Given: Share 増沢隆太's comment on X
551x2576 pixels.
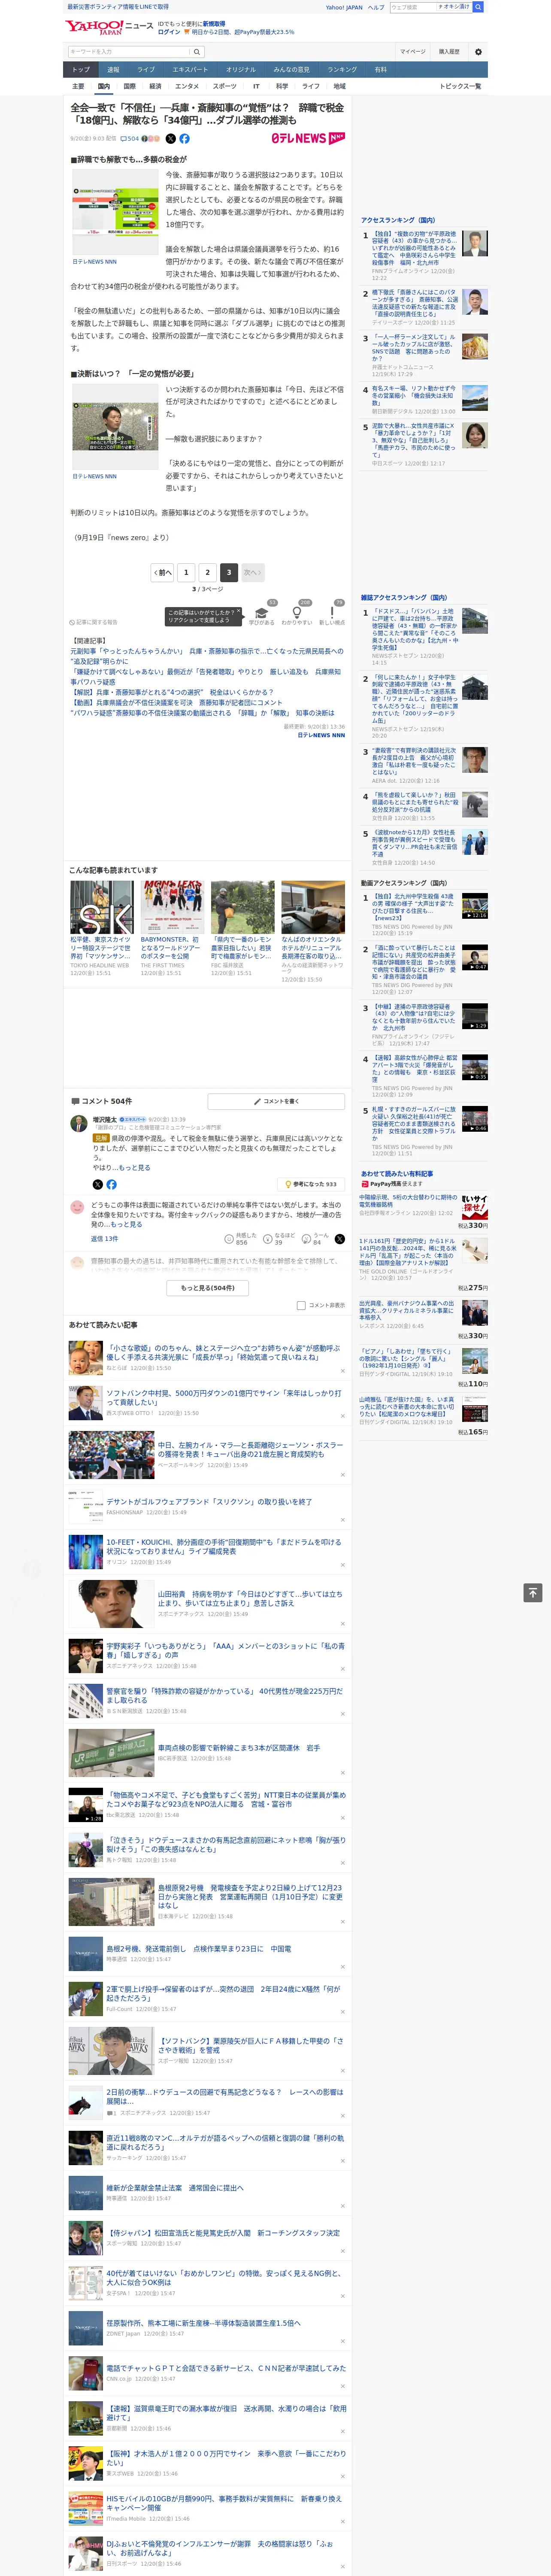Looking at the screenshot, I should click(97, 1184).
